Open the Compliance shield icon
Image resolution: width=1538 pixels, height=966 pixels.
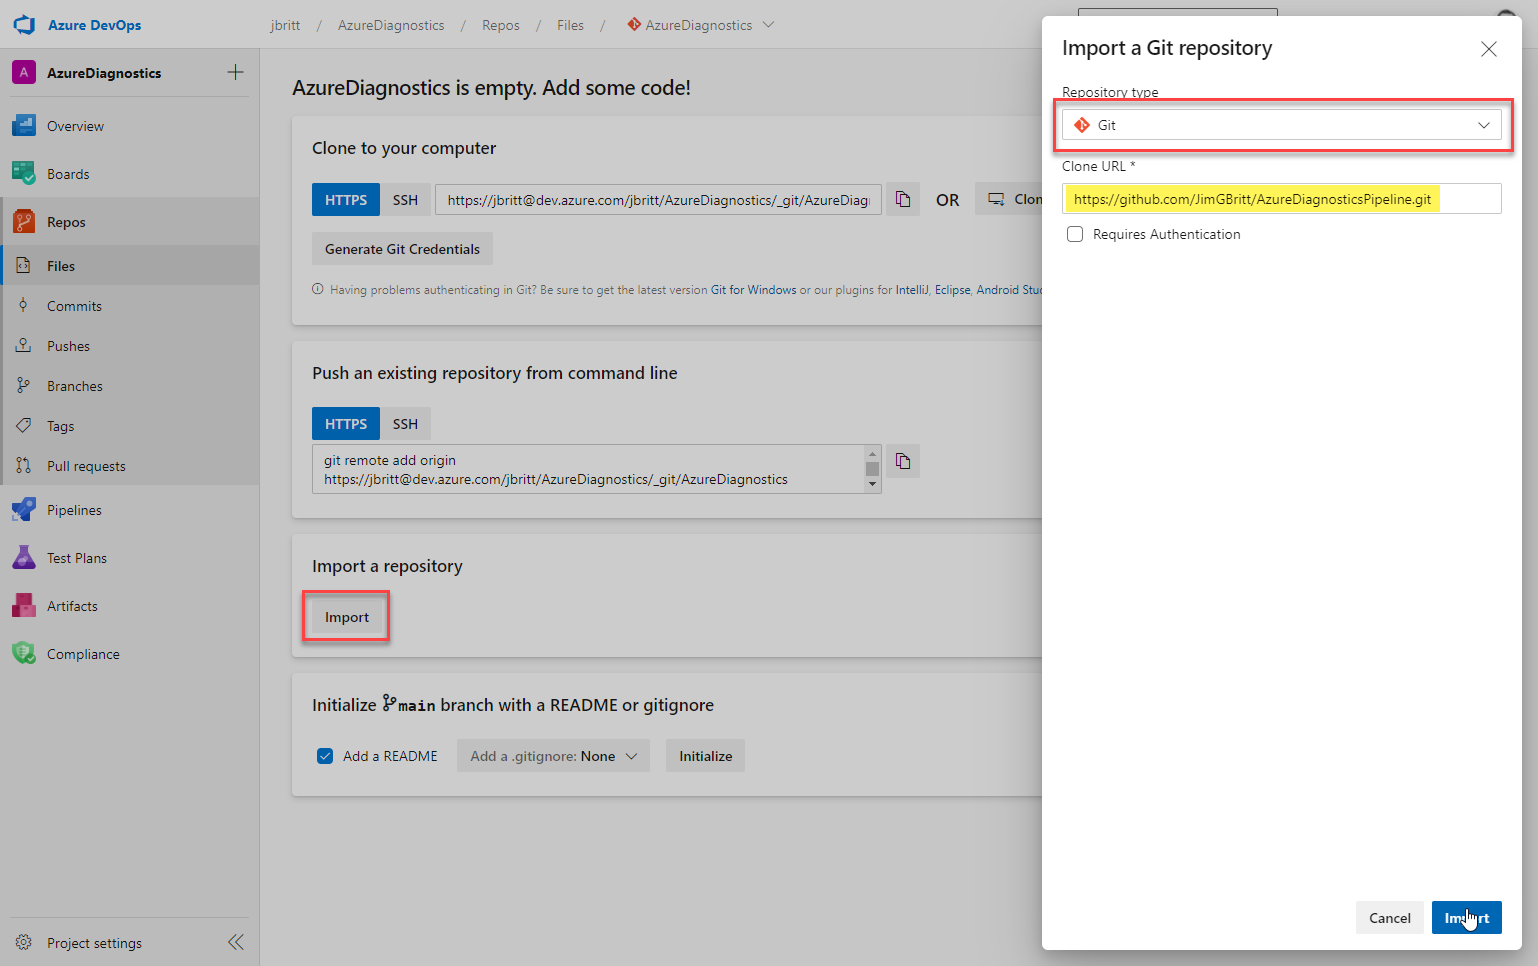(x=24, y=653)
